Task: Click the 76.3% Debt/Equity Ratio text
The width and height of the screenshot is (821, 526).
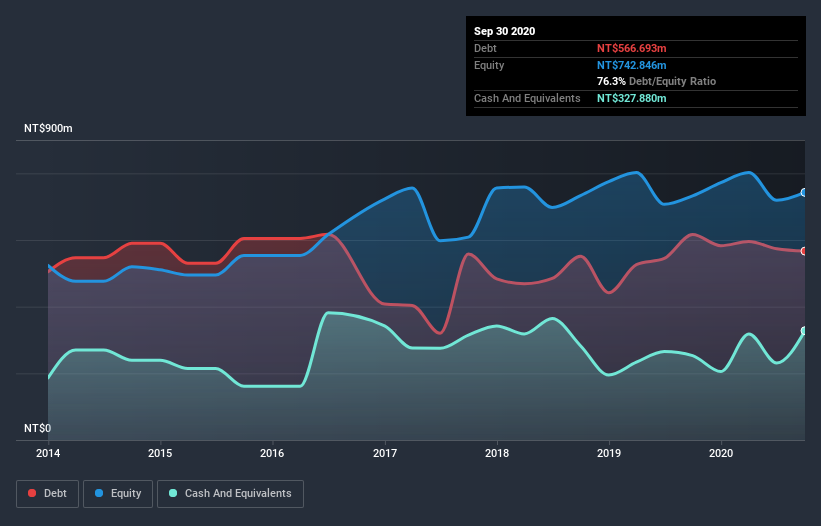Action: coord(657,81)
